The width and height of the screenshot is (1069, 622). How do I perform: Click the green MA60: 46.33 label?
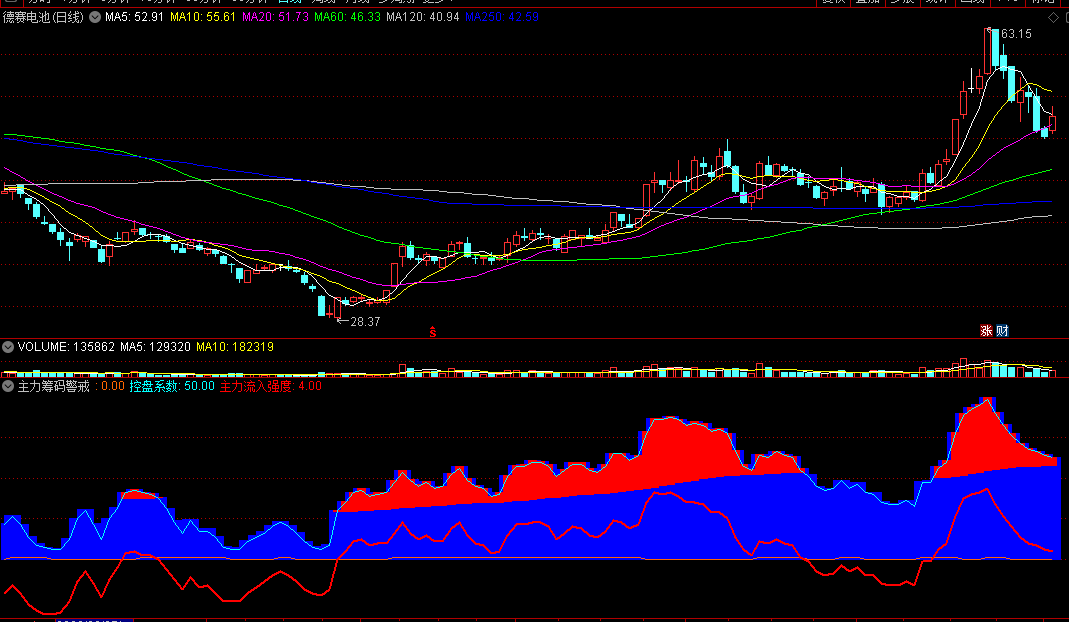pyautogui.click(x=347, y=17)
